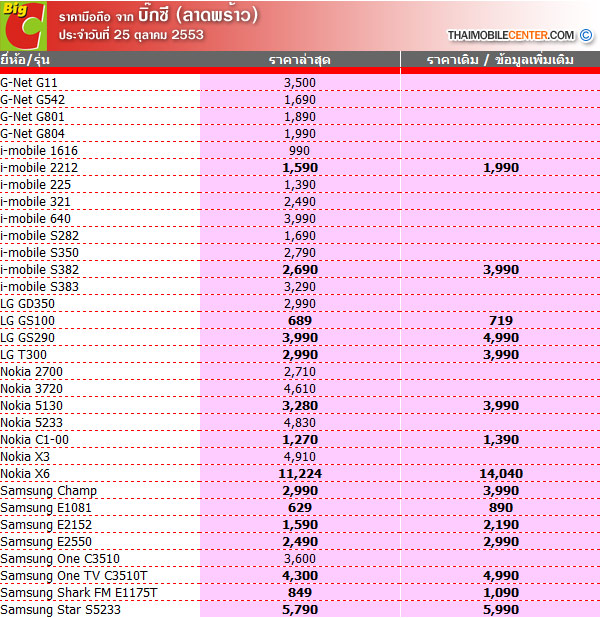Viewport: 600px width, 618px height.
Task: Click the ยี่ห้อ/รุ่น column header
Action: pyautogui.click(x=25, y=60)
